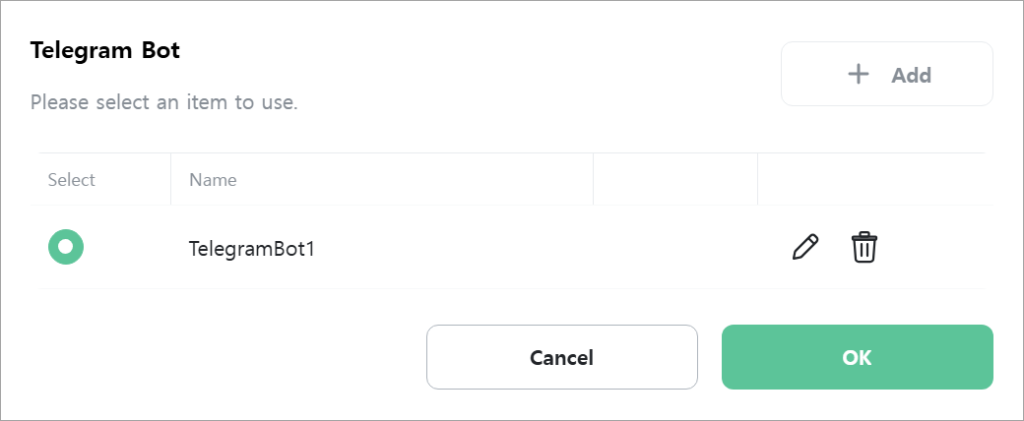This screenshot has height=421, width=1024.
Task: Click the Add button label
Action: (x=911, y=75)
